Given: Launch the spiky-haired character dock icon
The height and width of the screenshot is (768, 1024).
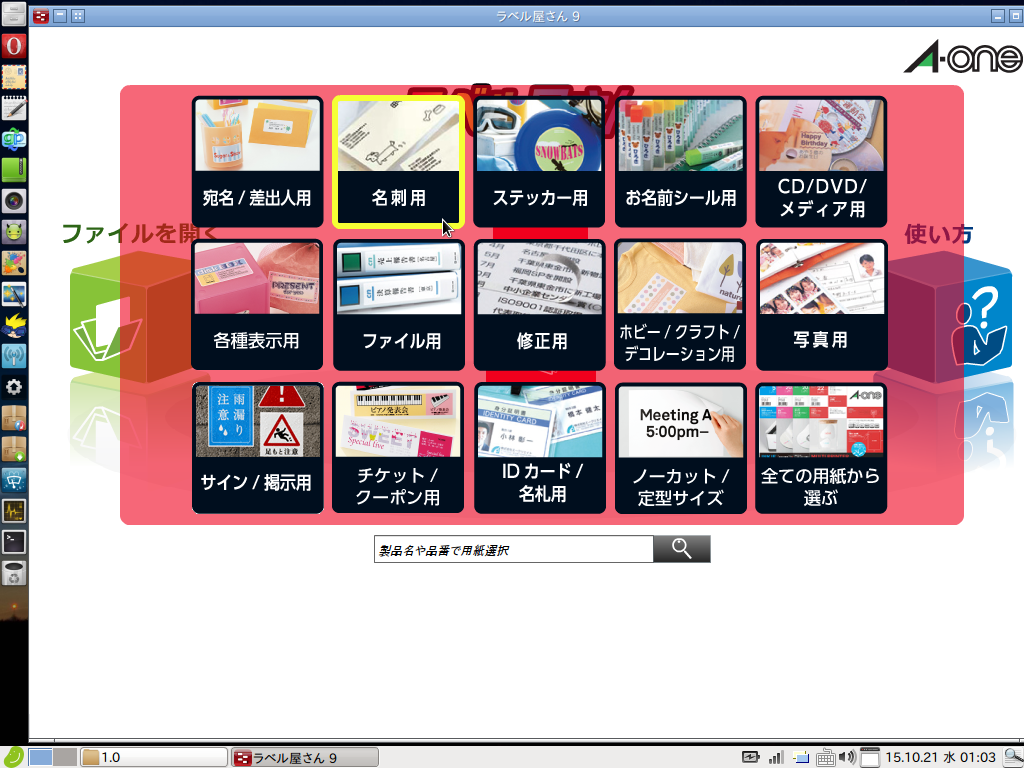Looking at the screenshot, I should tap(14, 325).
